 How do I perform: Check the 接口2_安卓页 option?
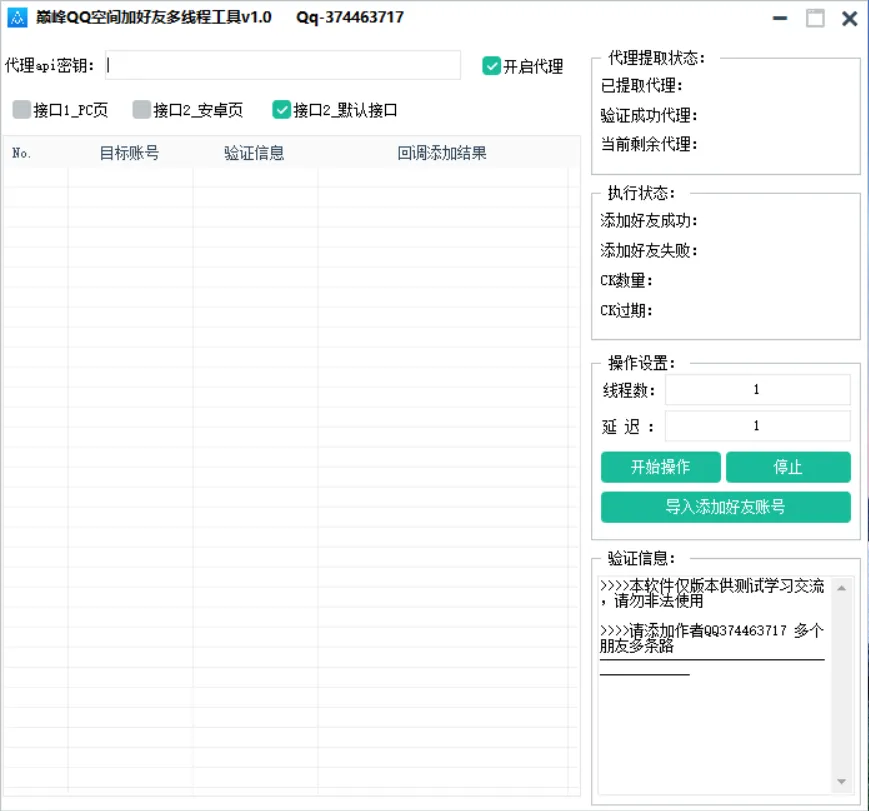point(141,110)
